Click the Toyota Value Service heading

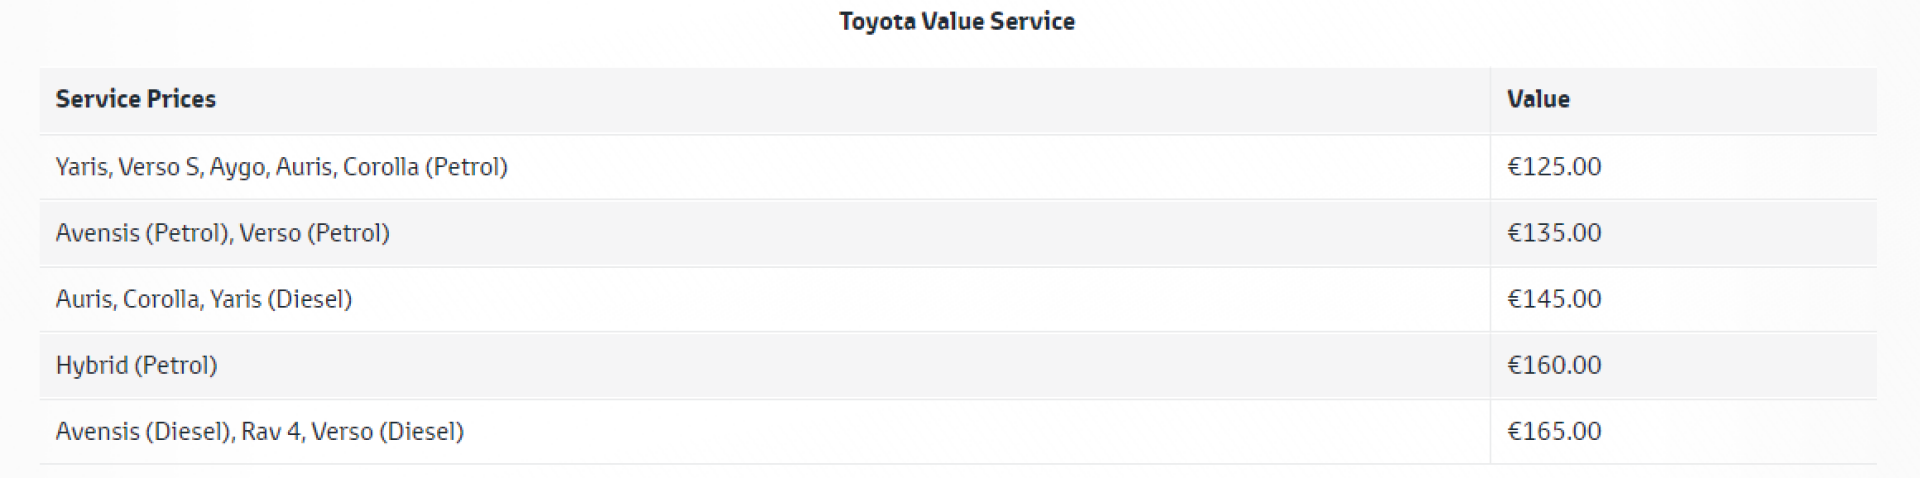(957, 21)
